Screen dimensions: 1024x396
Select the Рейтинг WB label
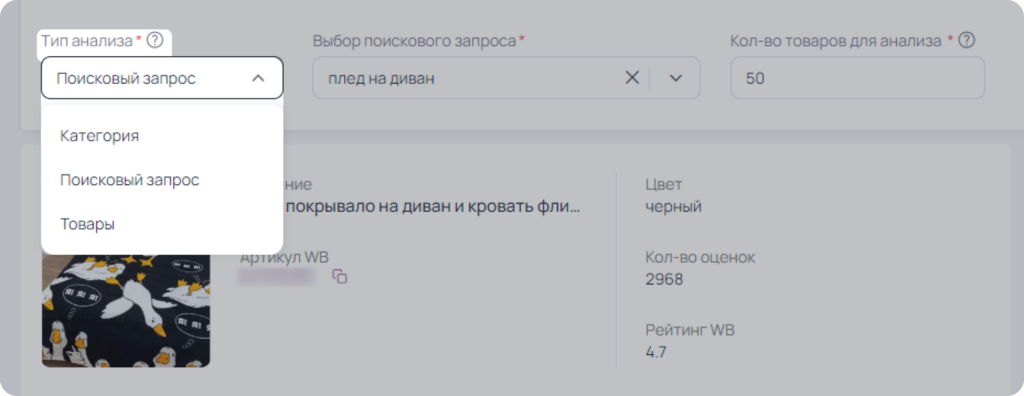point(690,330)
